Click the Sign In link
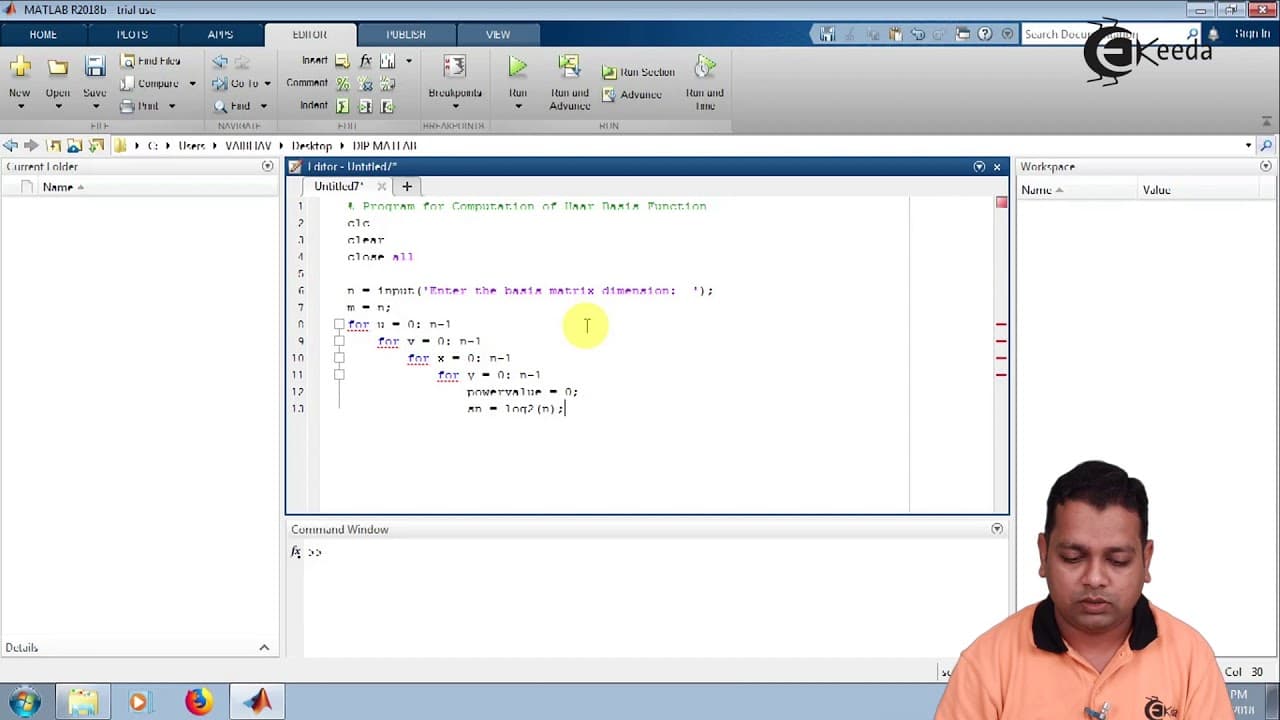The height and width of the screenshot is (720, 1280). click(1252, 34)
